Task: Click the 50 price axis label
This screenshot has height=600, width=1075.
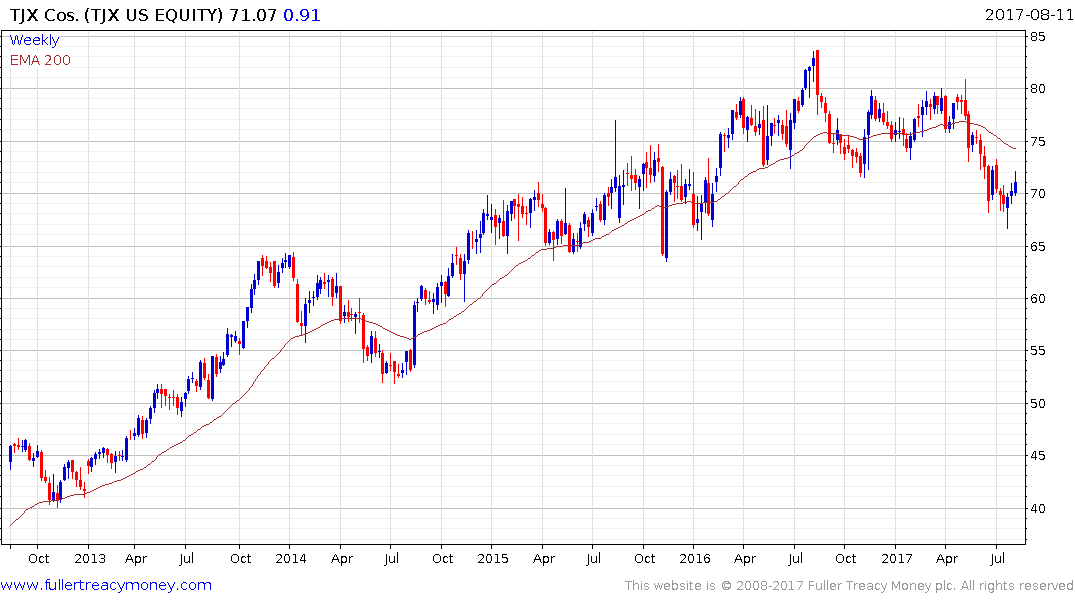Action: [x=1038, y=403]
